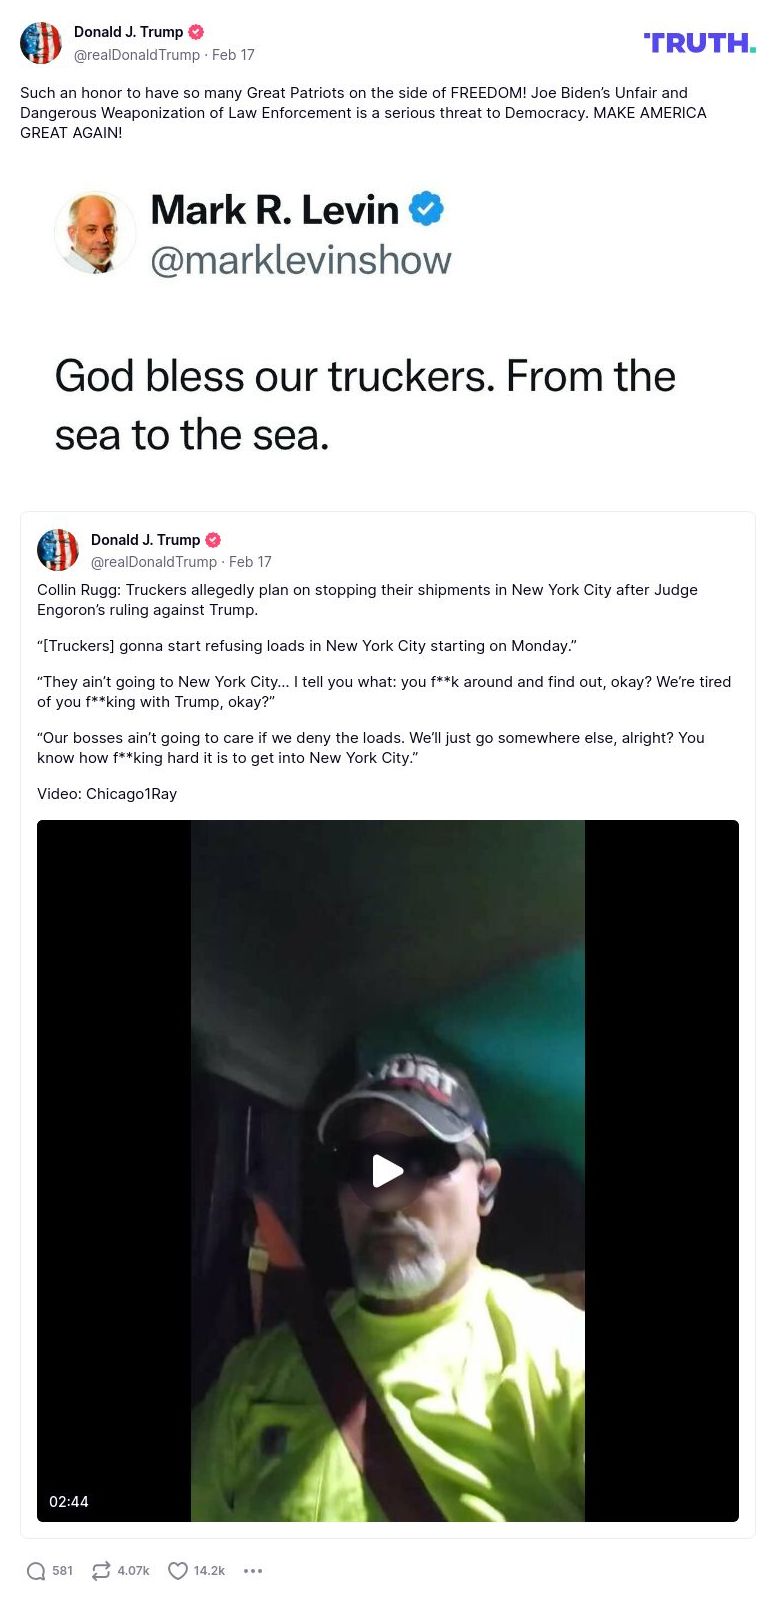Click the red verified badge beside top name
The width and height of the screenshot is (777, 1601).
(196, 32)
